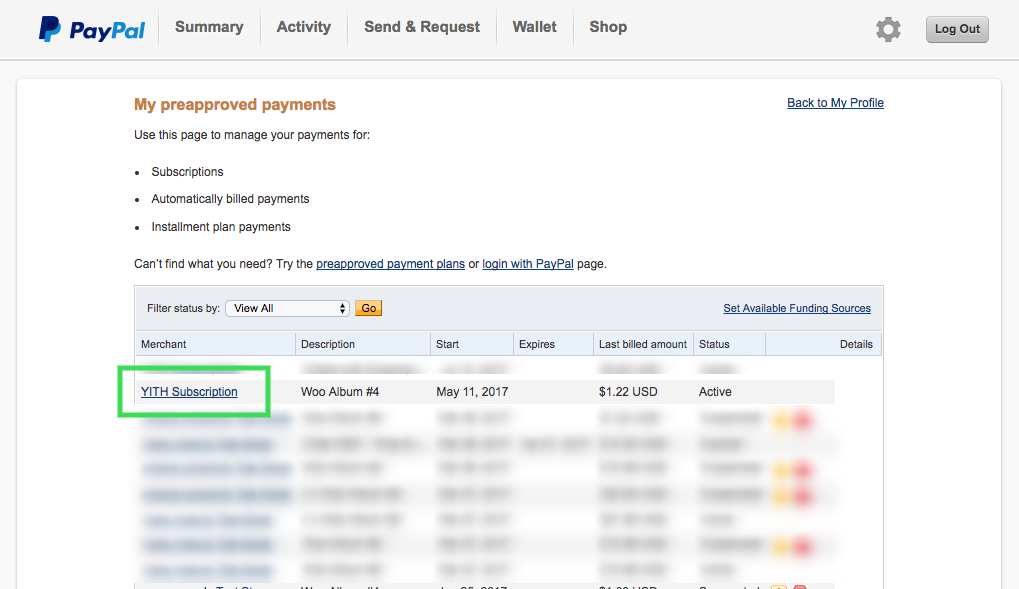Viewport: 1019px width, 589px height.
Task: Open the YITH Subscription merchant link
Action: point(189,392)
